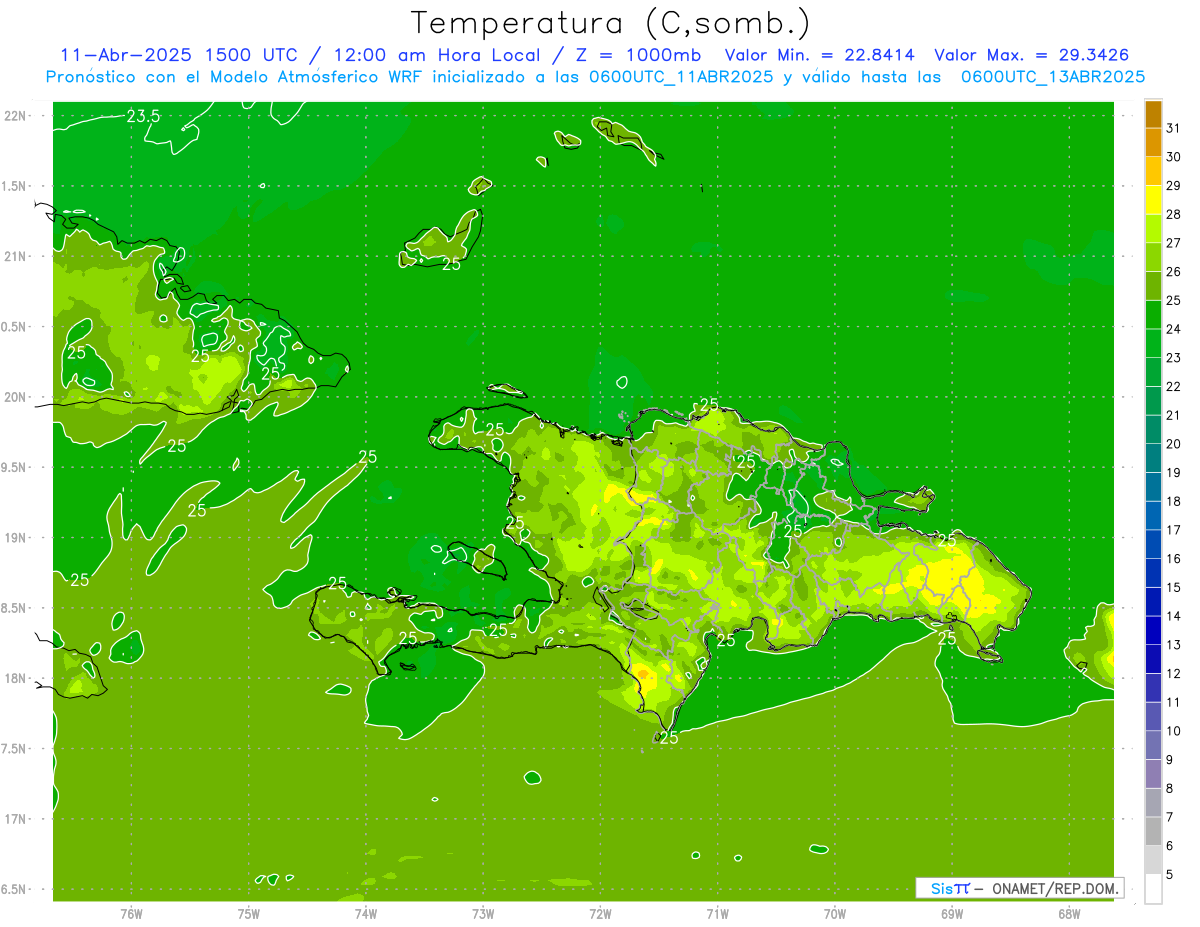
Task: Click the "71W" longitude axis label
Action: coord(717,913)
